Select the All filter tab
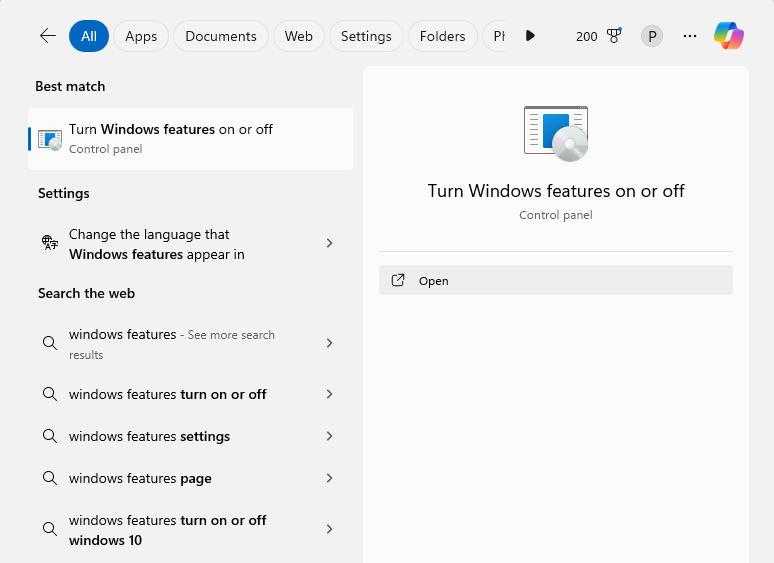The height and width of the screenshot is (563, 774). [89, 36]
